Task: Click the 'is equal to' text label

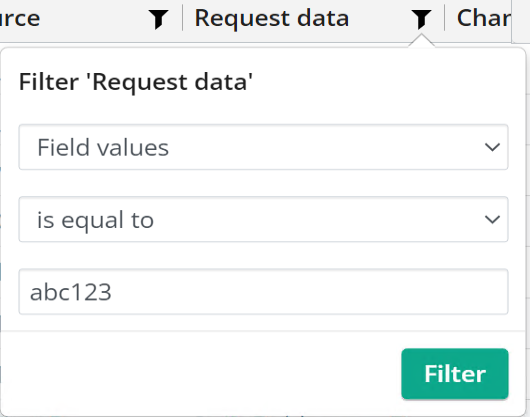Action: [95, 220]
